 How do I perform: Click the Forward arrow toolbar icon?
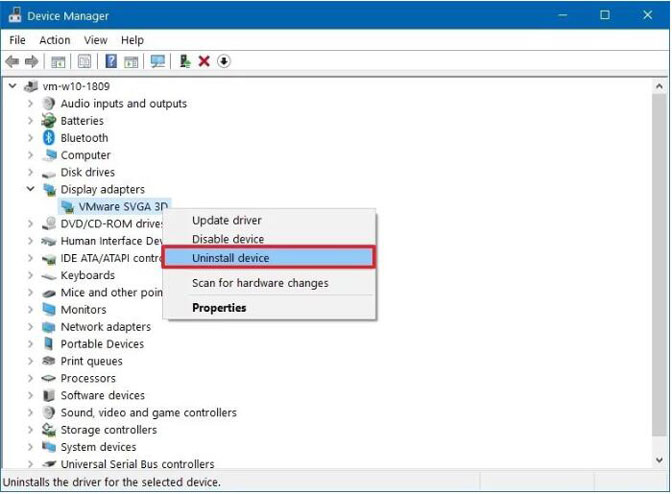pos(32,62)
